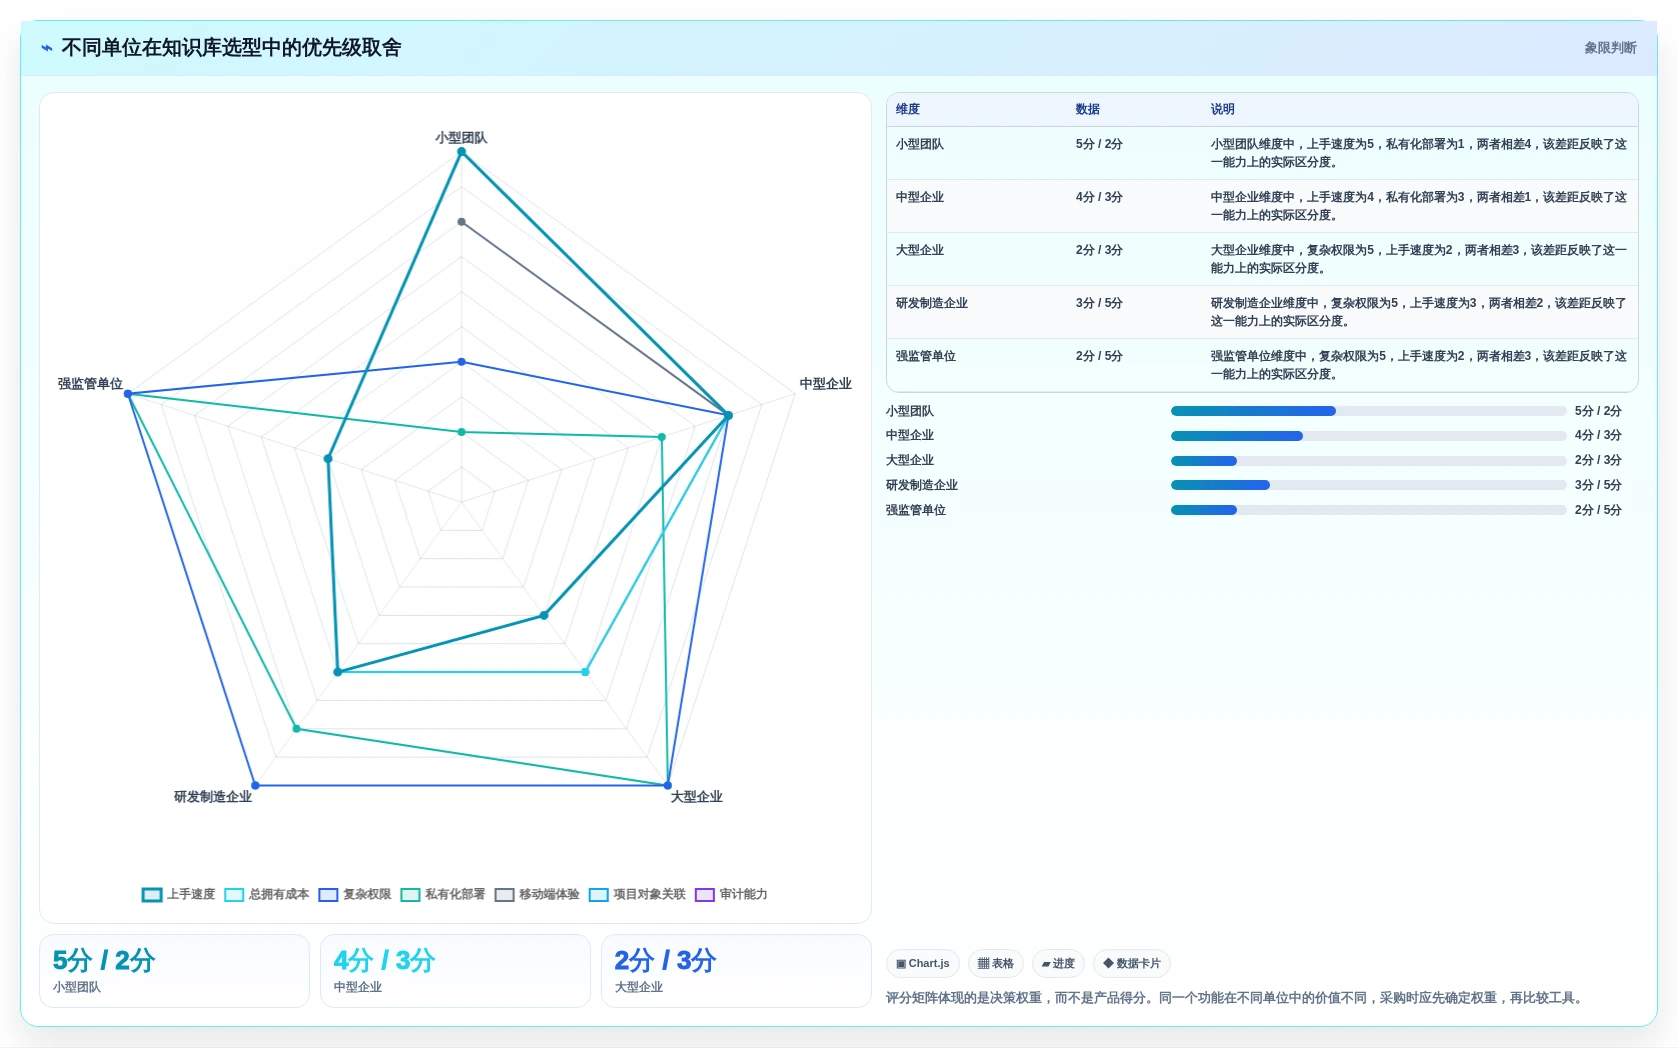Click the grid icon on 表格 chip

983,964
